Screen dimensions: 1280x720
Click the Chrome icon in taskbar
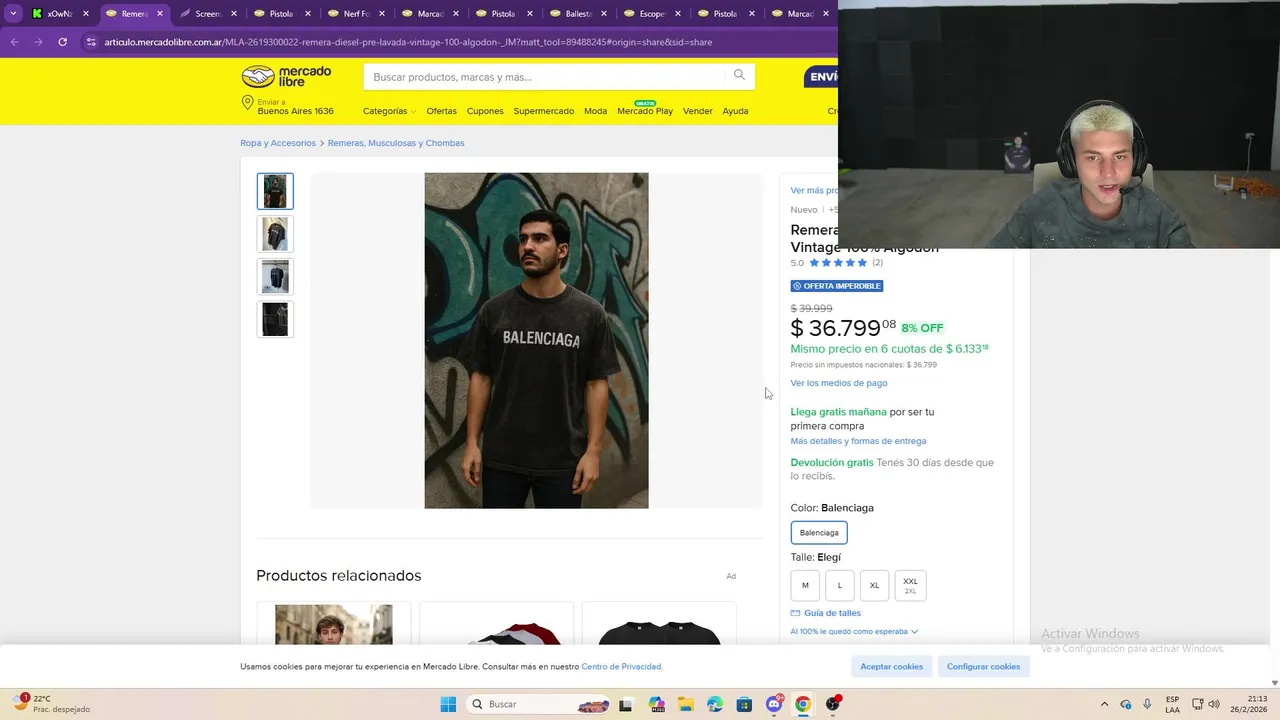point(803,704)
